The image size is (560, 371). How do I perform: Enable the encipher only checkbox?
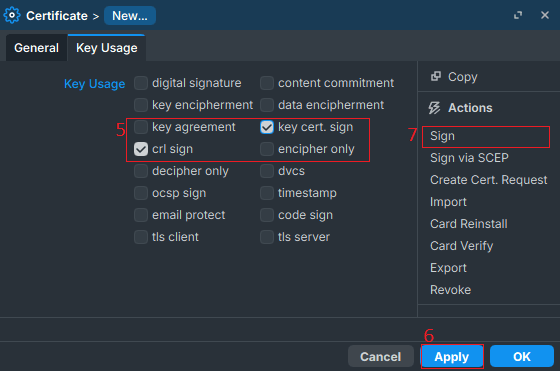(x=267, y=149)
